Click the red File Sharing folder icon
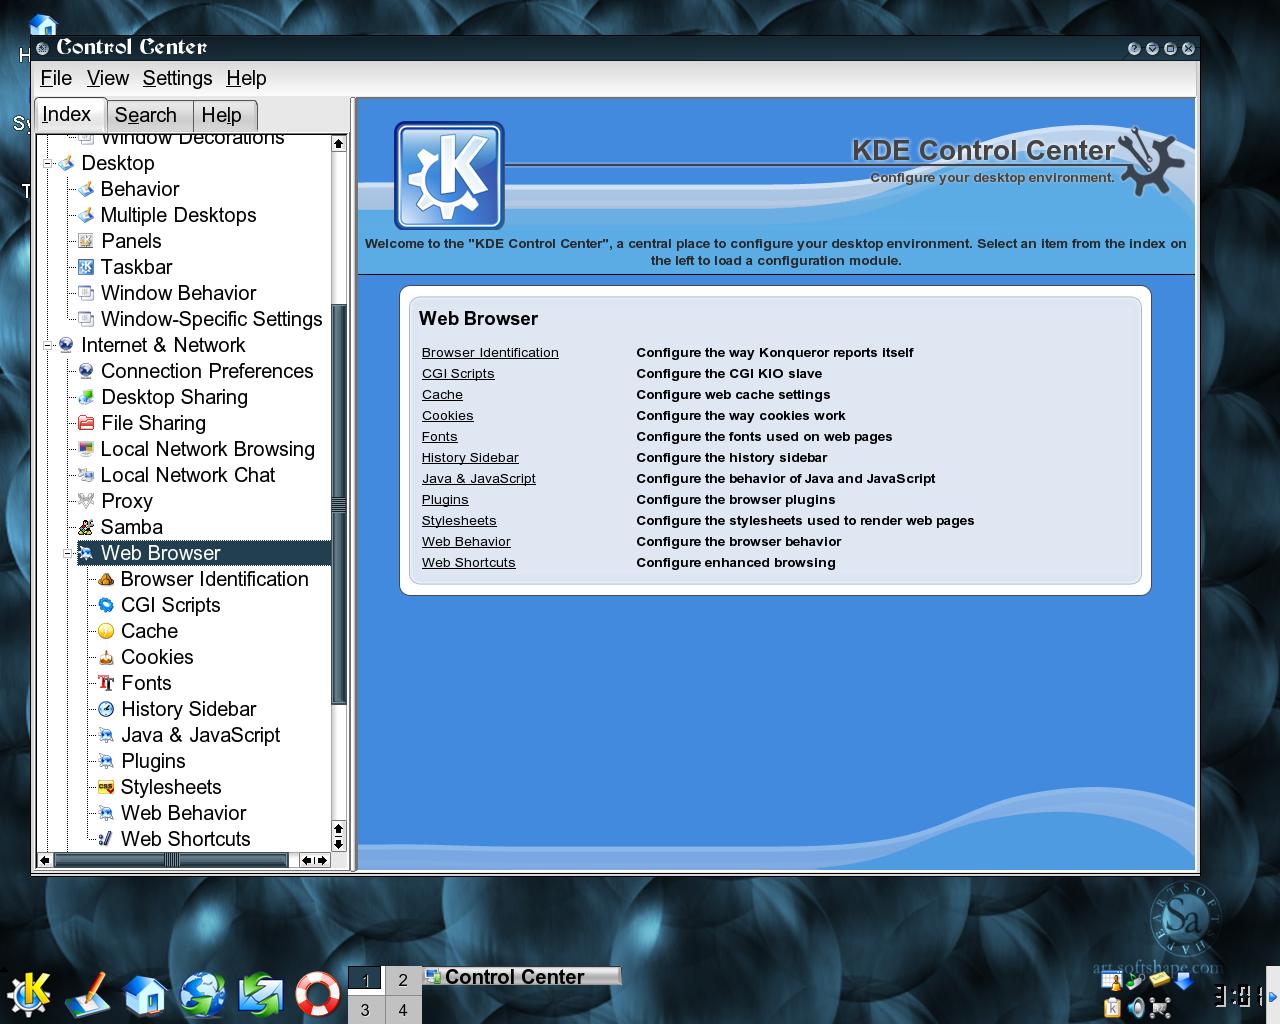 click(86, 423)
